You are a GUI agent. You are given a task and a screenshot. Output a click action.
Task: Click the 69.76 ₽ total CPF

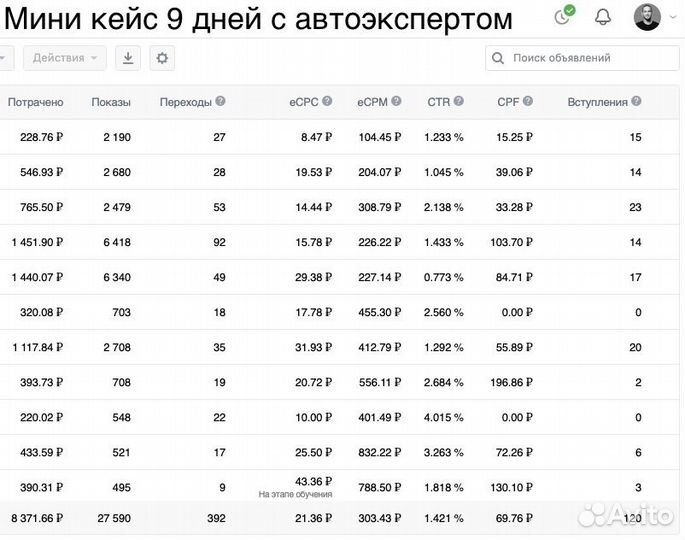[514, 518]
